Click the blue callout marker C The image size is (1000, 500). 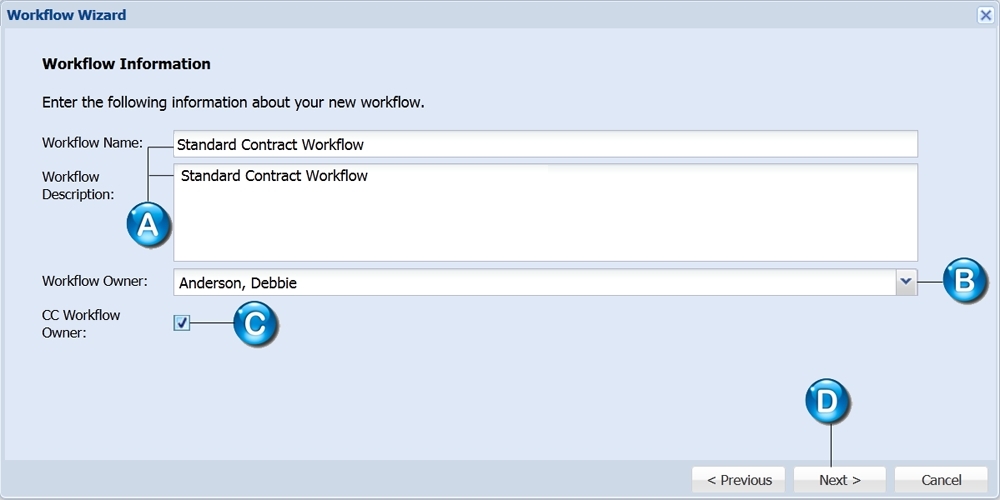[255, 324]
